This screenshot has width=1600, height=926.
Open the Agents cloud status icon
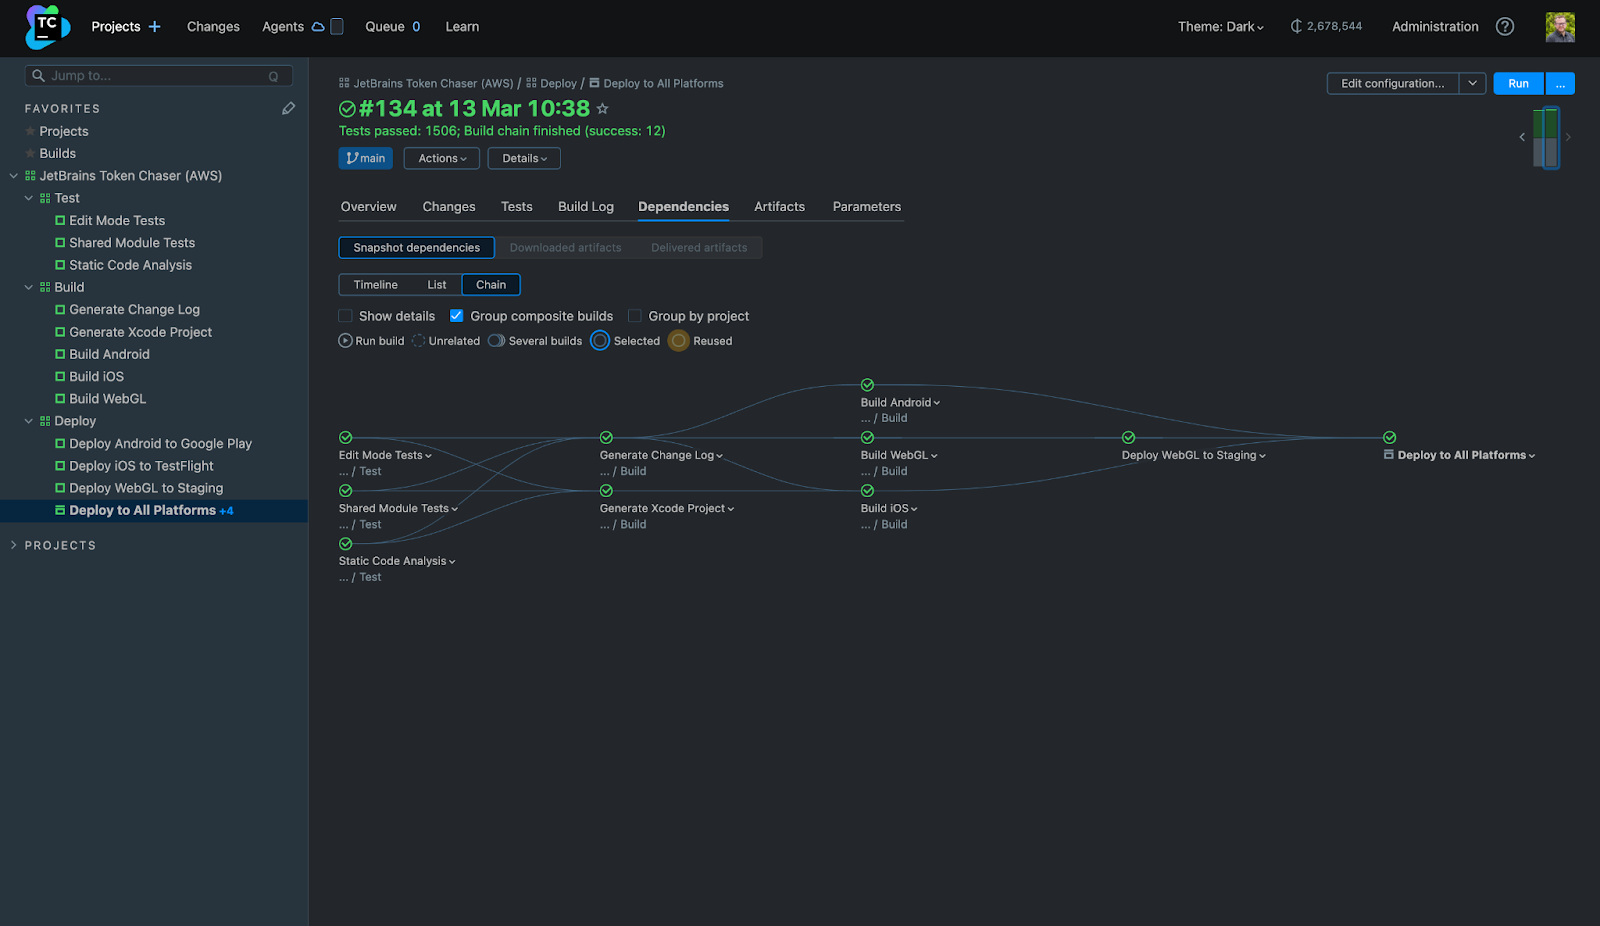pyautogui.click(x=316, y=26)
